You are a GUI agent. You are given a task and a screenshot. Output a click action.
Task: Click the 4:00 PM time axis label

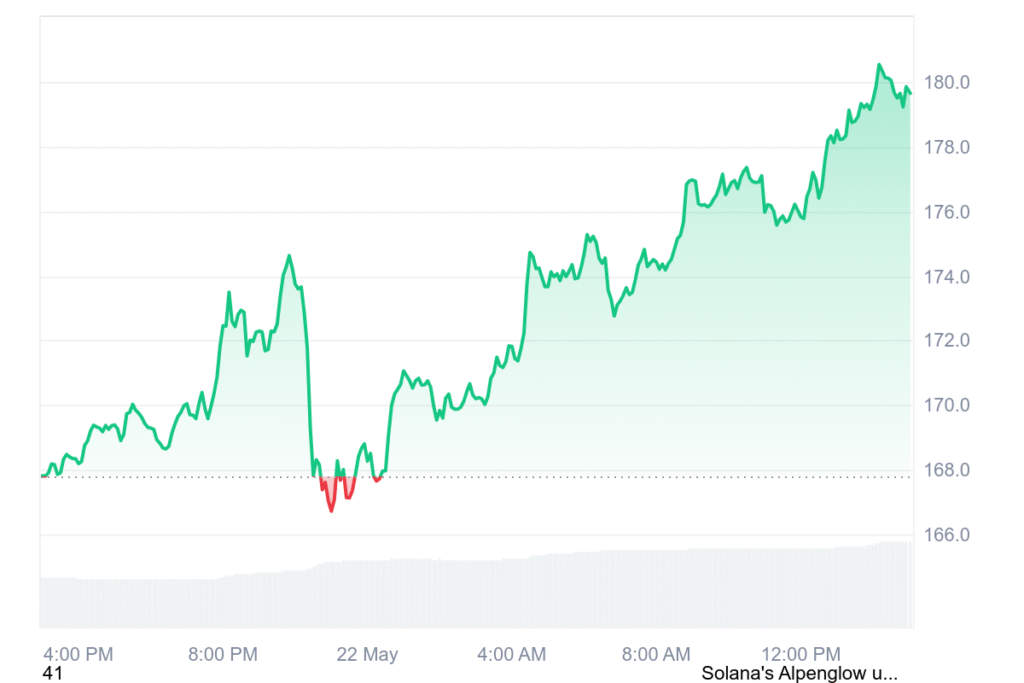pyautogui.click(x=77, y=655)
